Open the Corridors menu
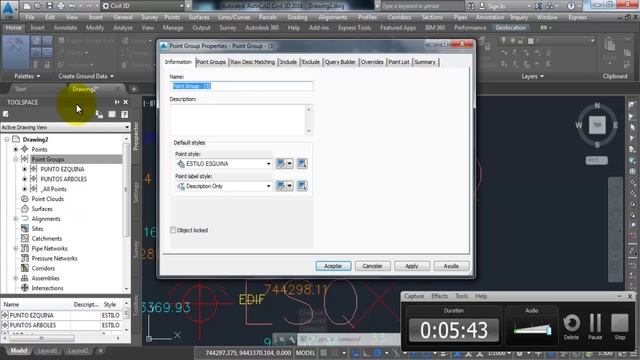 tap(399, 18)
